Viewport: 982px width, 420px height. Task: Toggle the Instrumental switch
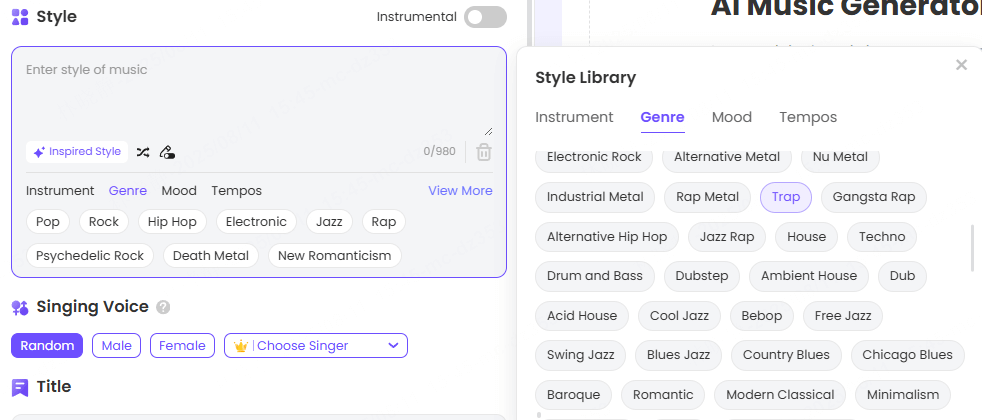pyautogui.click(x=485, y=17)
